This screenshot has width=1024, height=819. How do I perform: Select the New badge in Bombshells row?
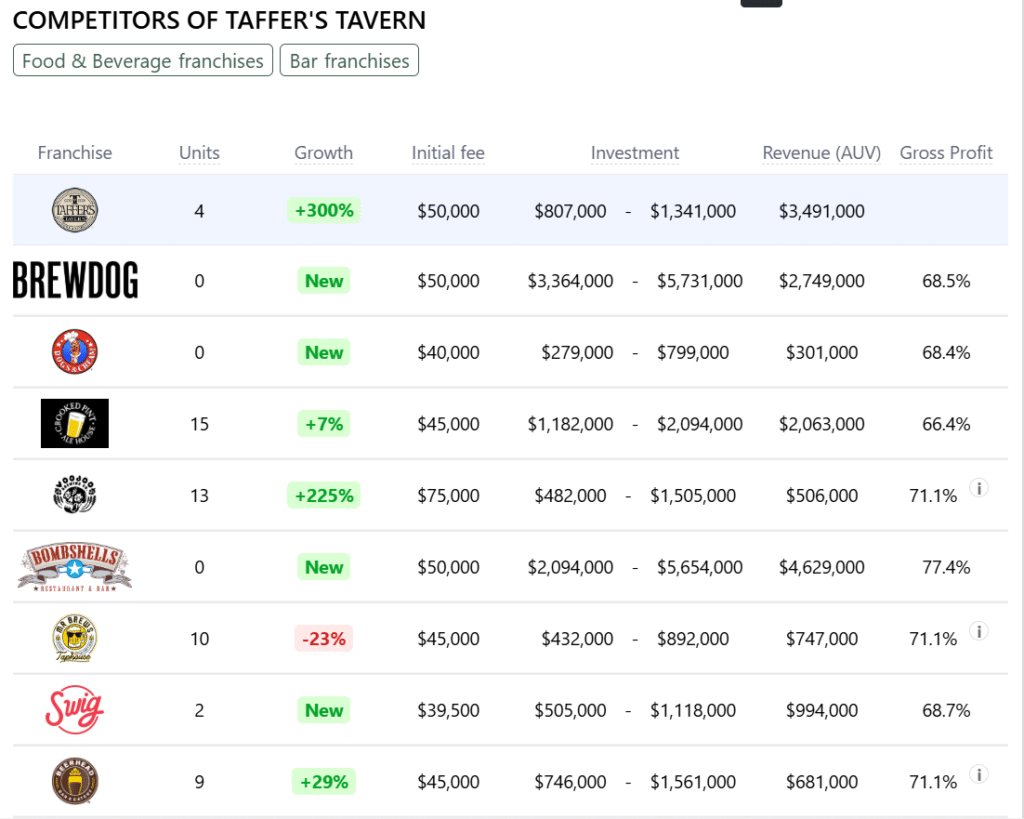click(x=324, y=567)
